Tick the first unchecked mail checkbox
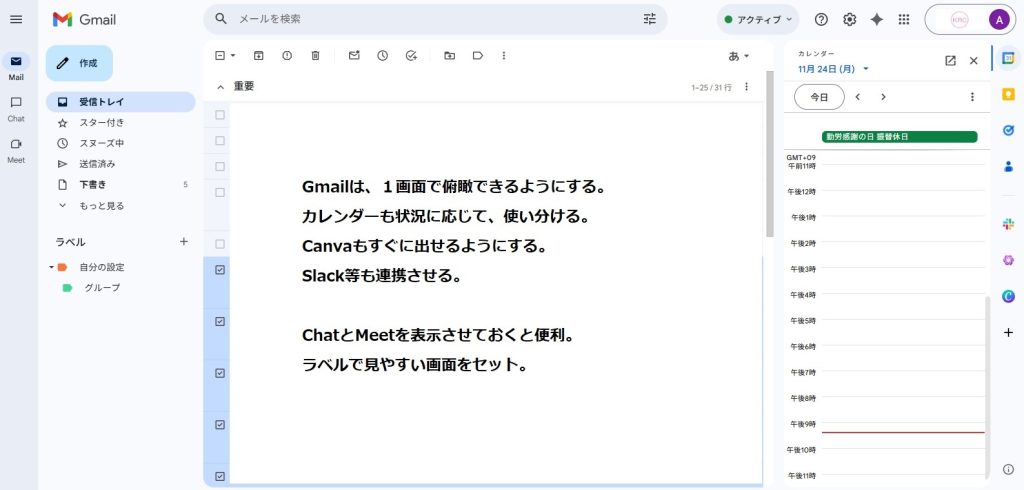Image resolution: width=1024 pixels, height=490 pixels. pyautogui.click(x=220, y=115)
